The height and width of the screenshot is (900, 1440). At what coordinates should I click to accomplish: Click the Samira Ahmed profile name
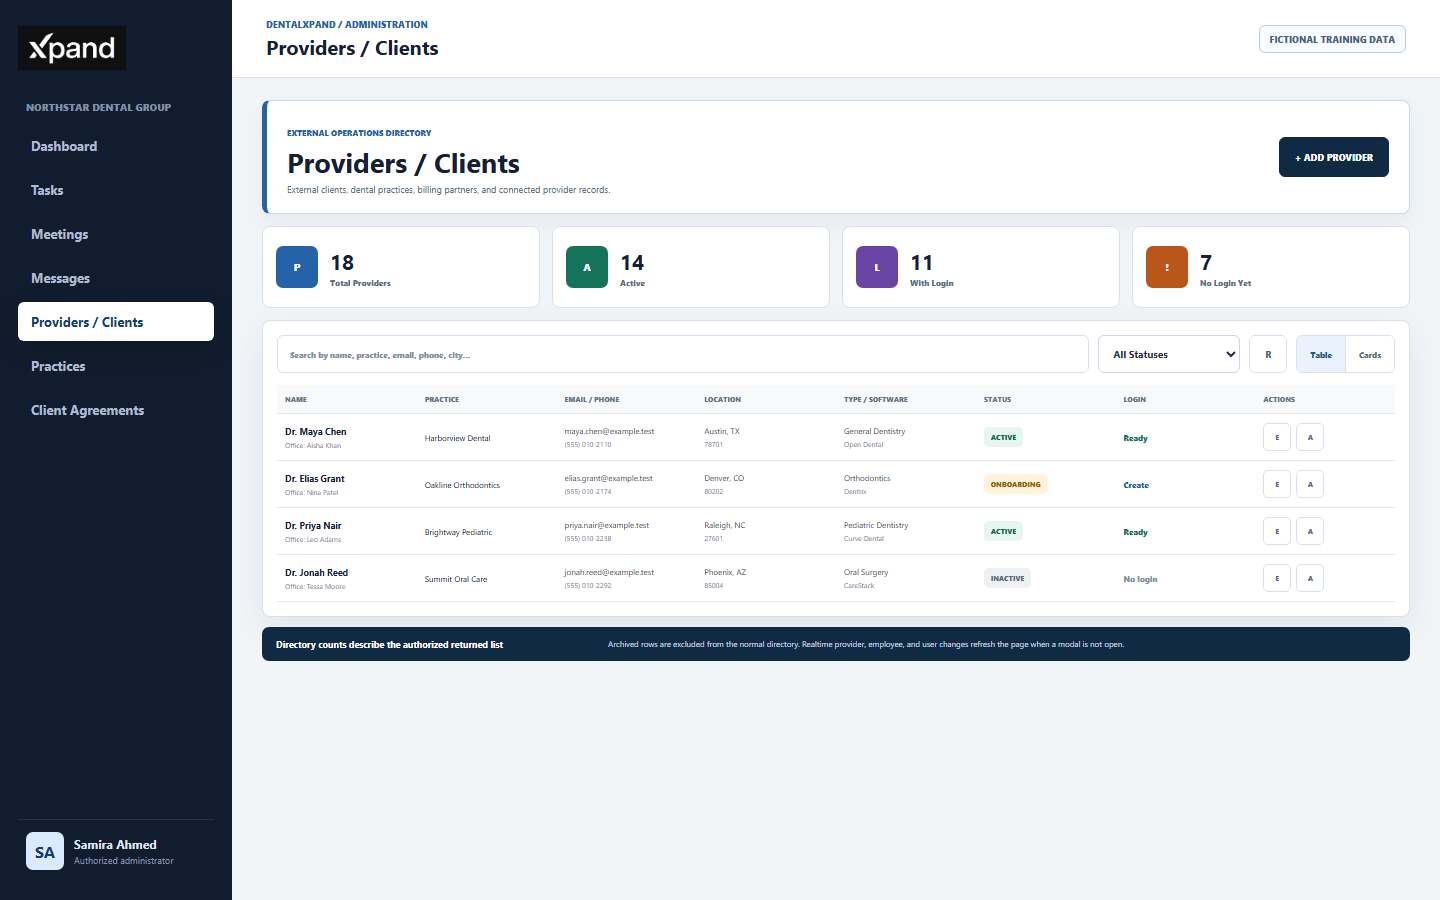[x=115, y=845]
